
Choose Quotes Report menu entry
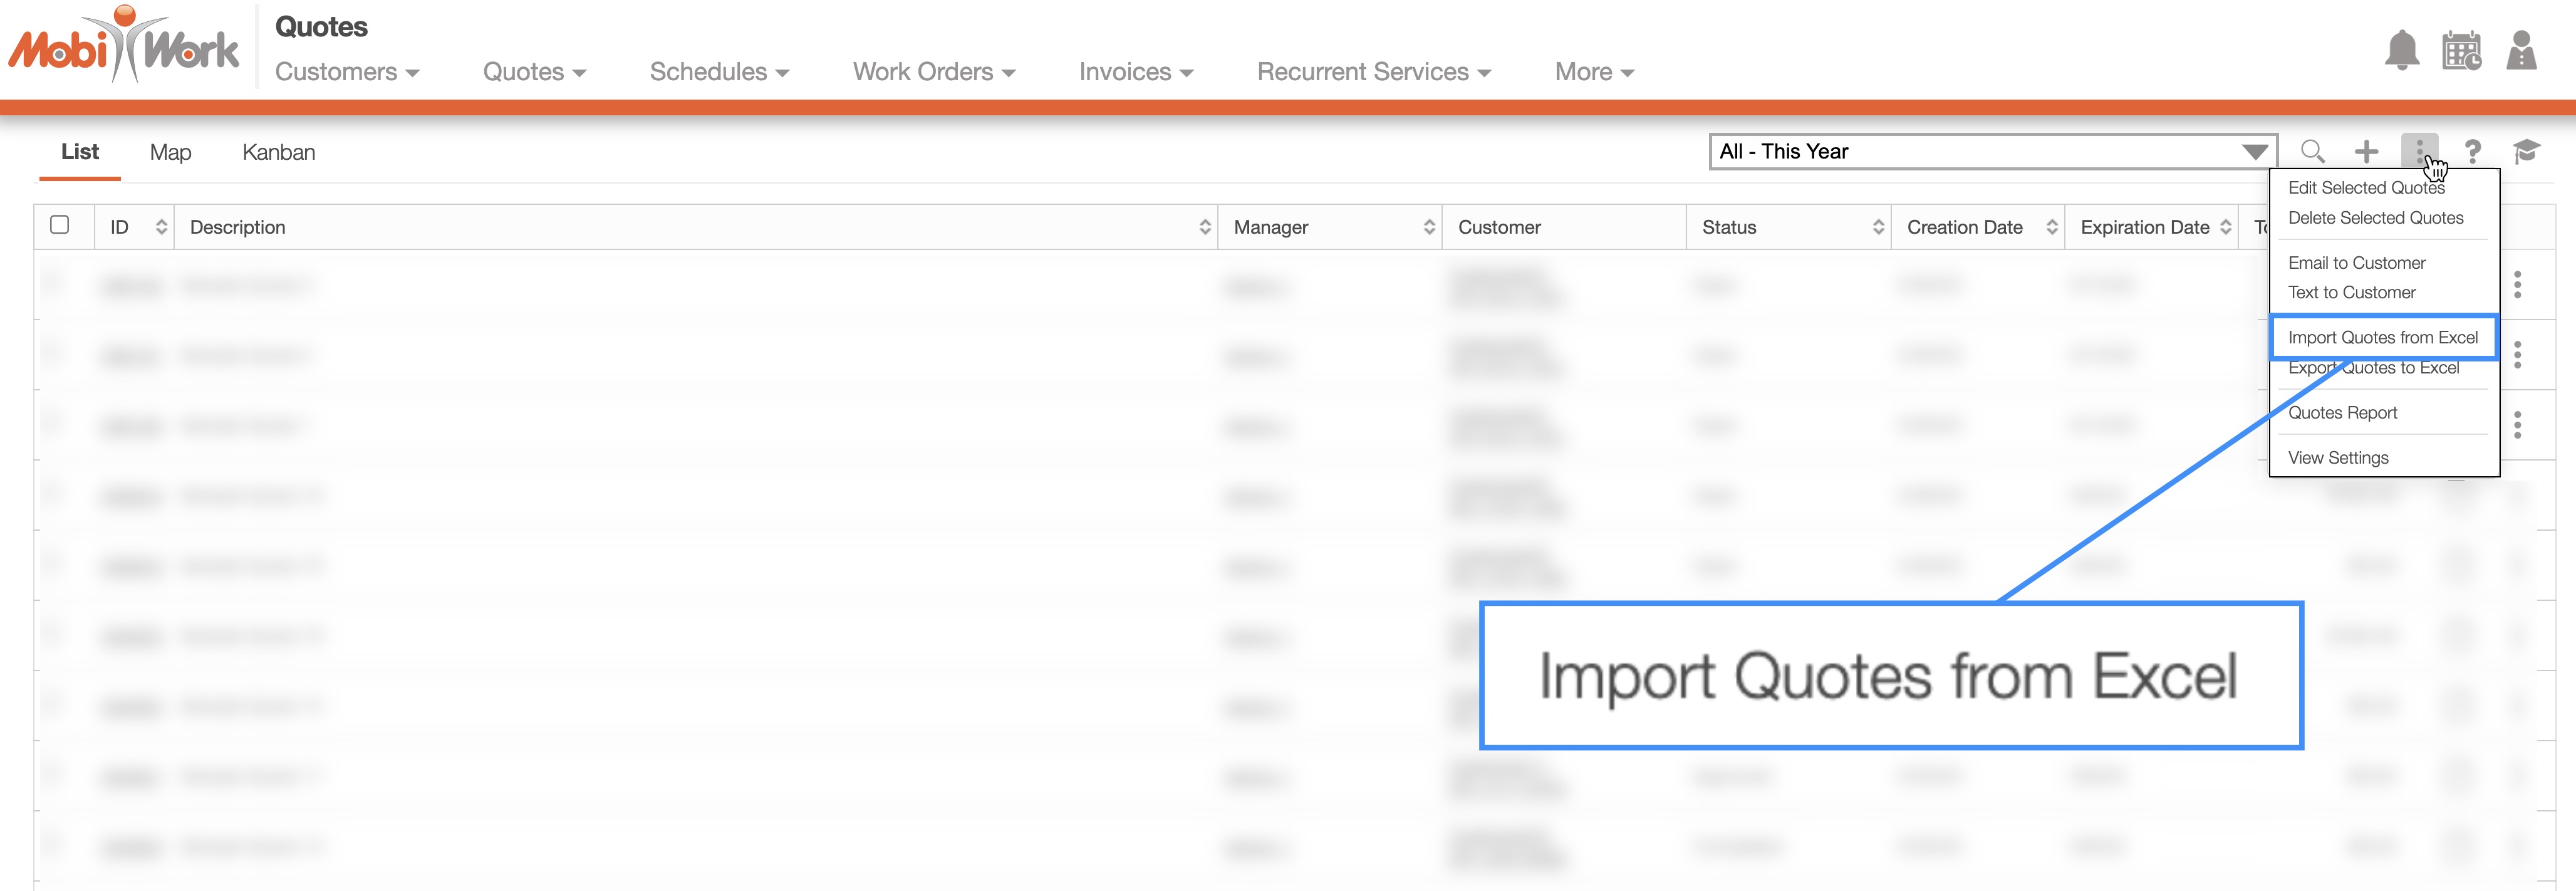[x=2342, y=413]
